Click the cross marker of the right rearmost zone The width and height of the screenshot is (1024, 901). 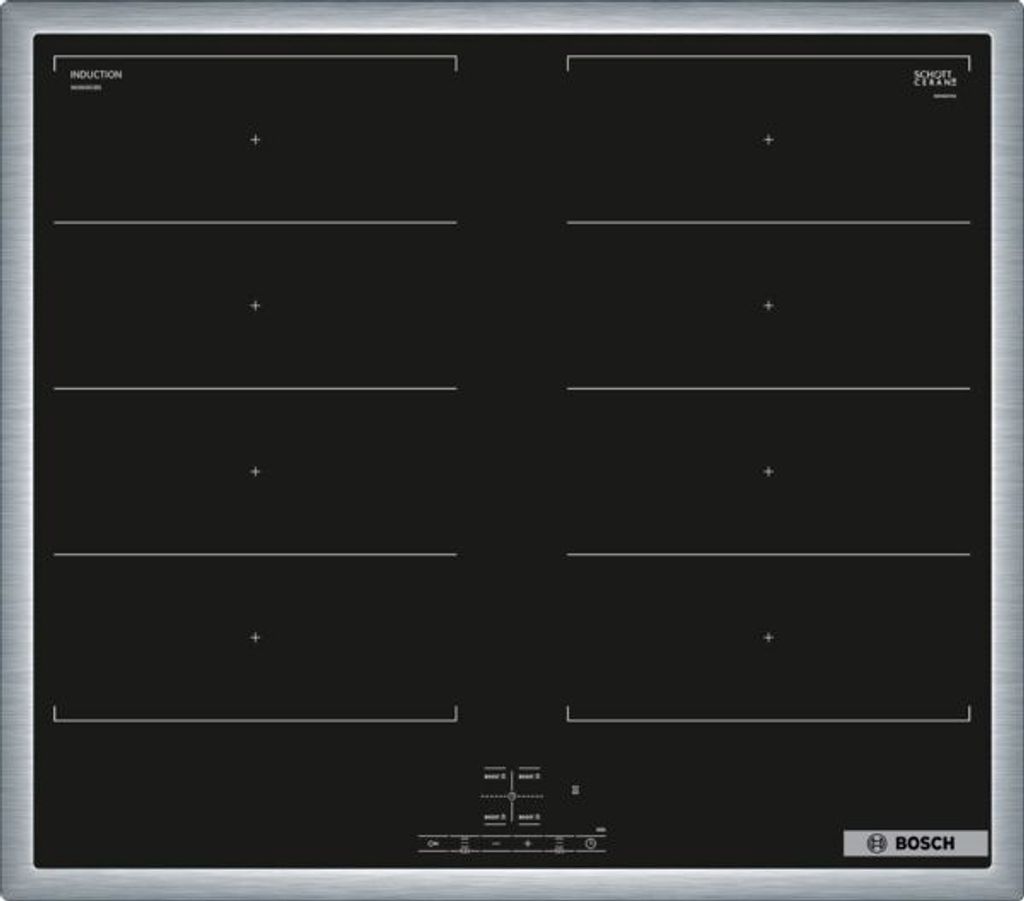click(x=768, y=140)
